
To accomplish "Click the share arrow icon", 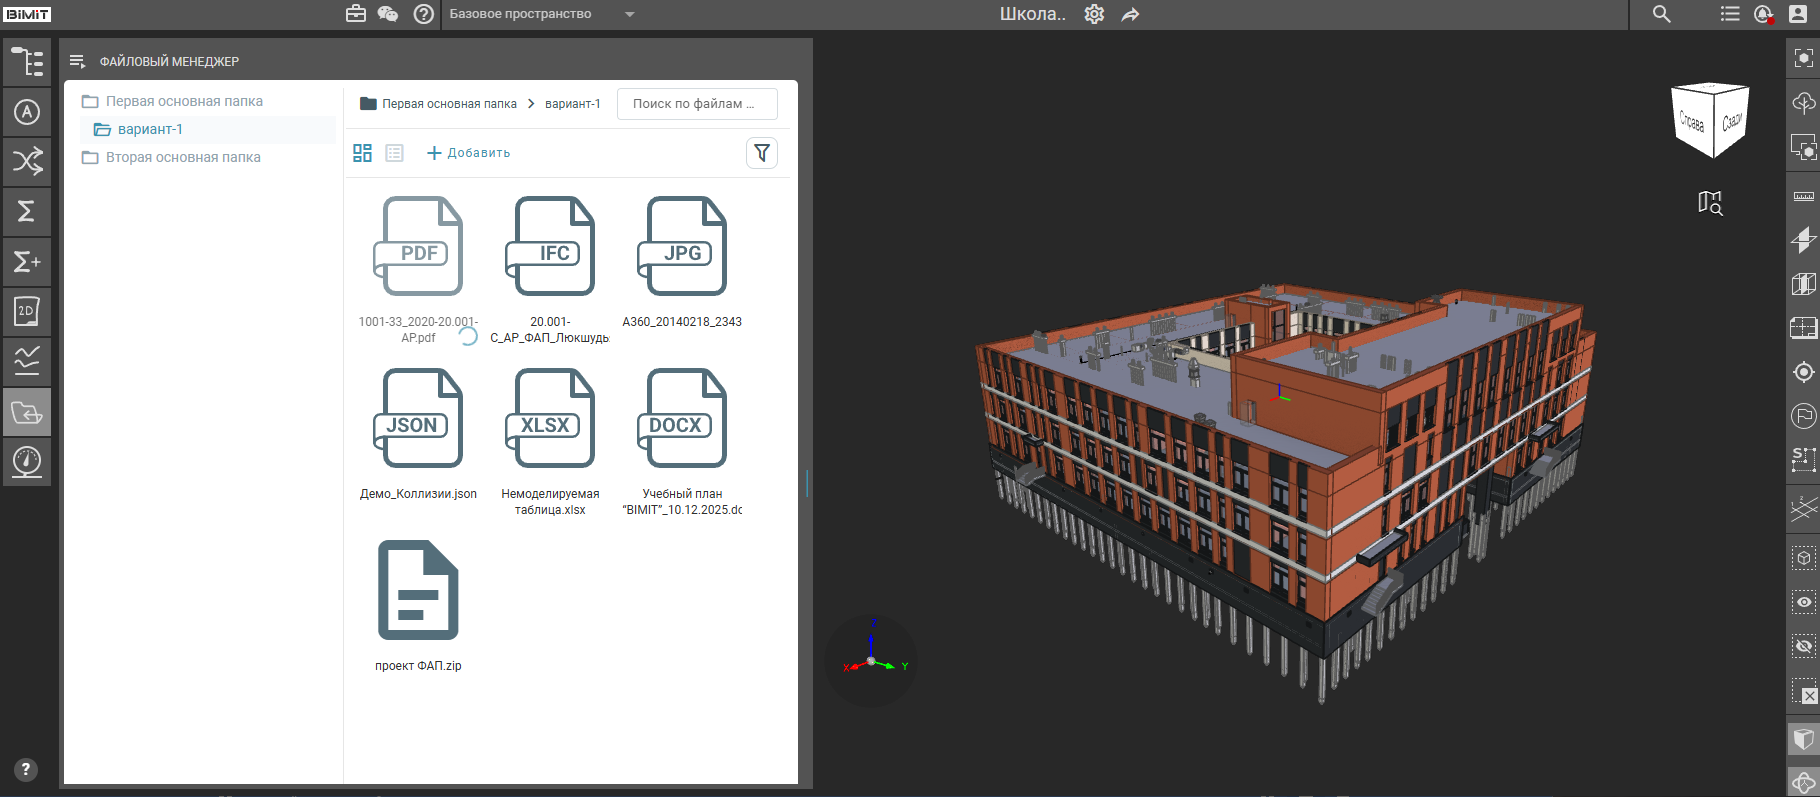I will 1130,14.
